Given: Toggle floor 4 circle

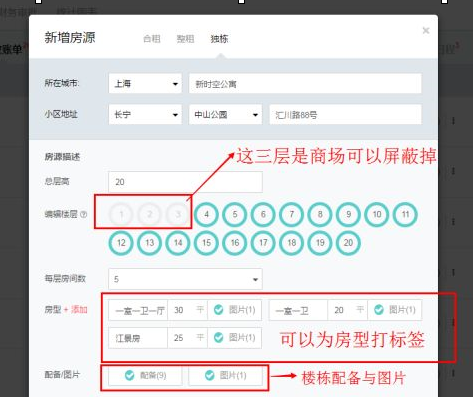Looking at the screenshot, I should click(206, 214).
